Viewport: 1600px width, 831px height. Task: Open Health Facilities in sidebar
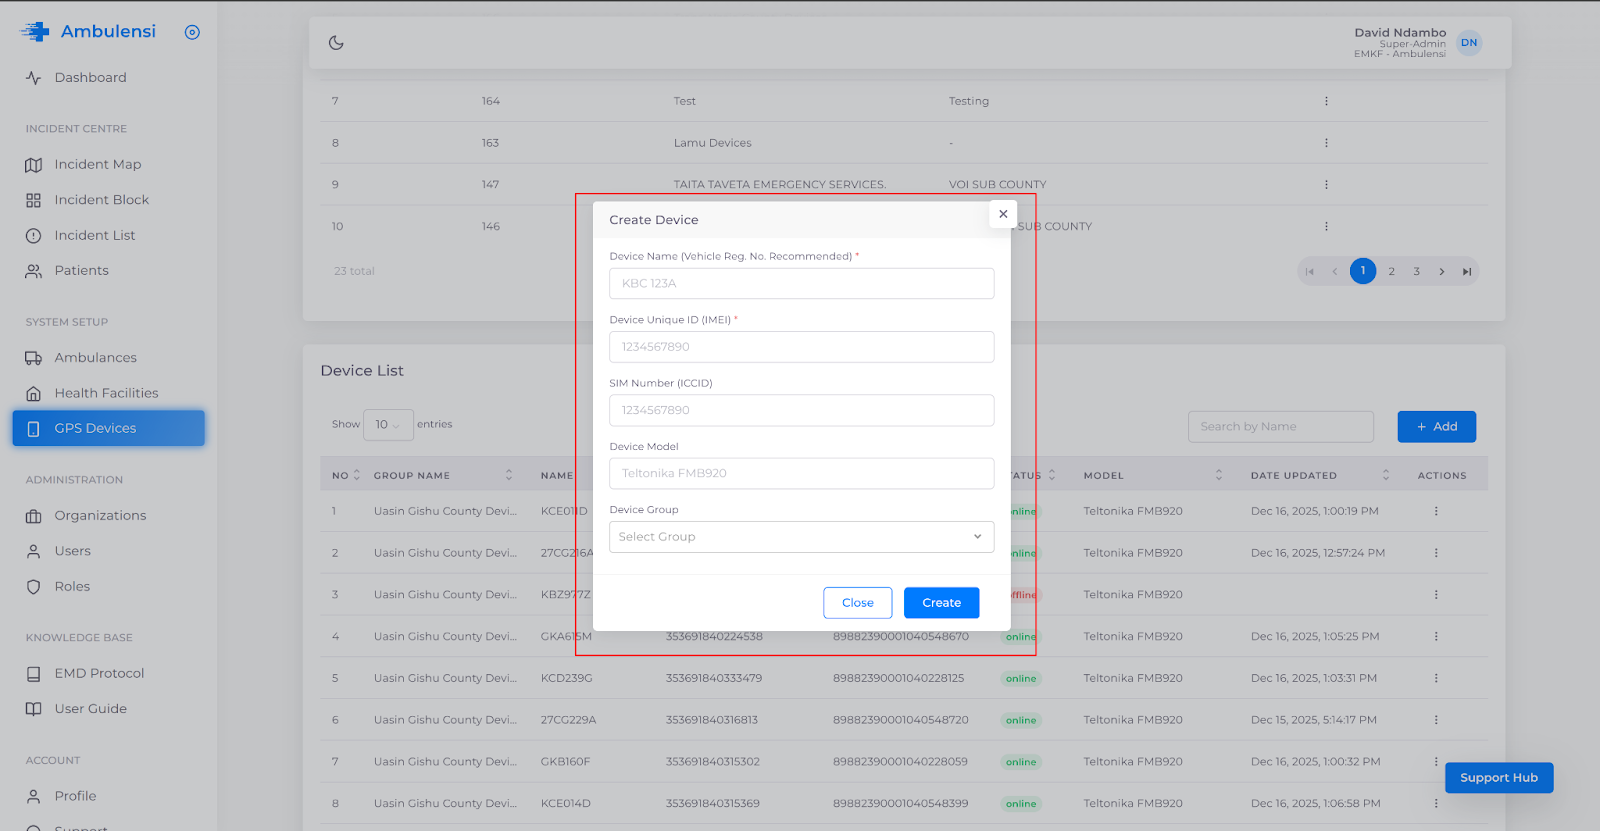pos(106,393)
